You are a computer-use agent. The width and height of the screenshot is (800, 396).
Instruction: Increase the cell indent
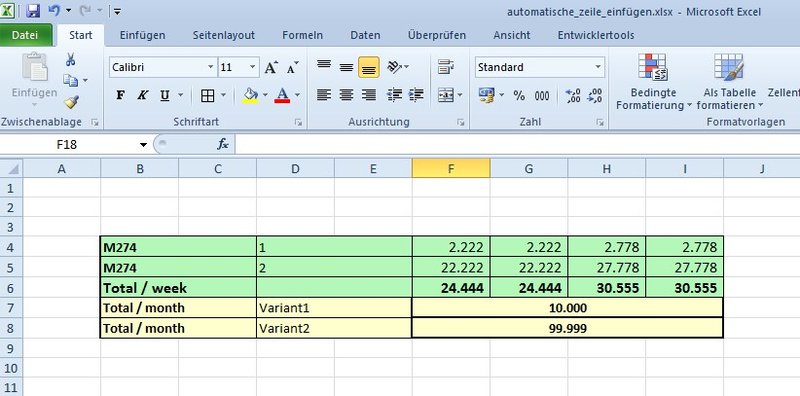(416, 95)
